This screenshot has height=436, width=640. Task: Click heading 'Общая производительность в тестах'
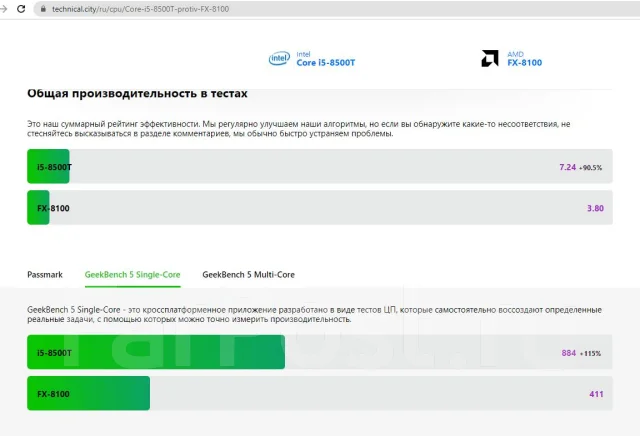[x=137, y=93]
